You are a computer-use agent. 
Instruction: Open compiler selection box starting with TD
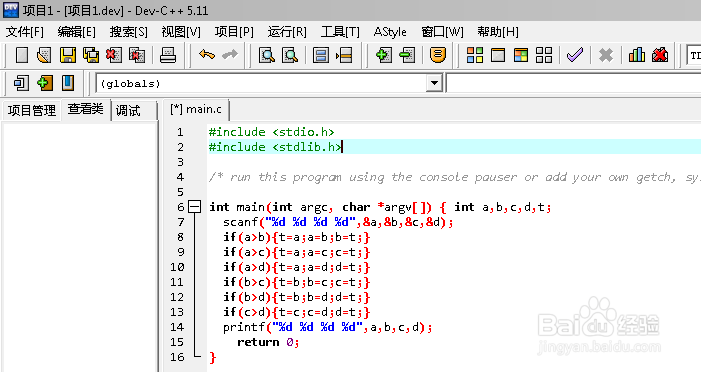click(694, 56)
